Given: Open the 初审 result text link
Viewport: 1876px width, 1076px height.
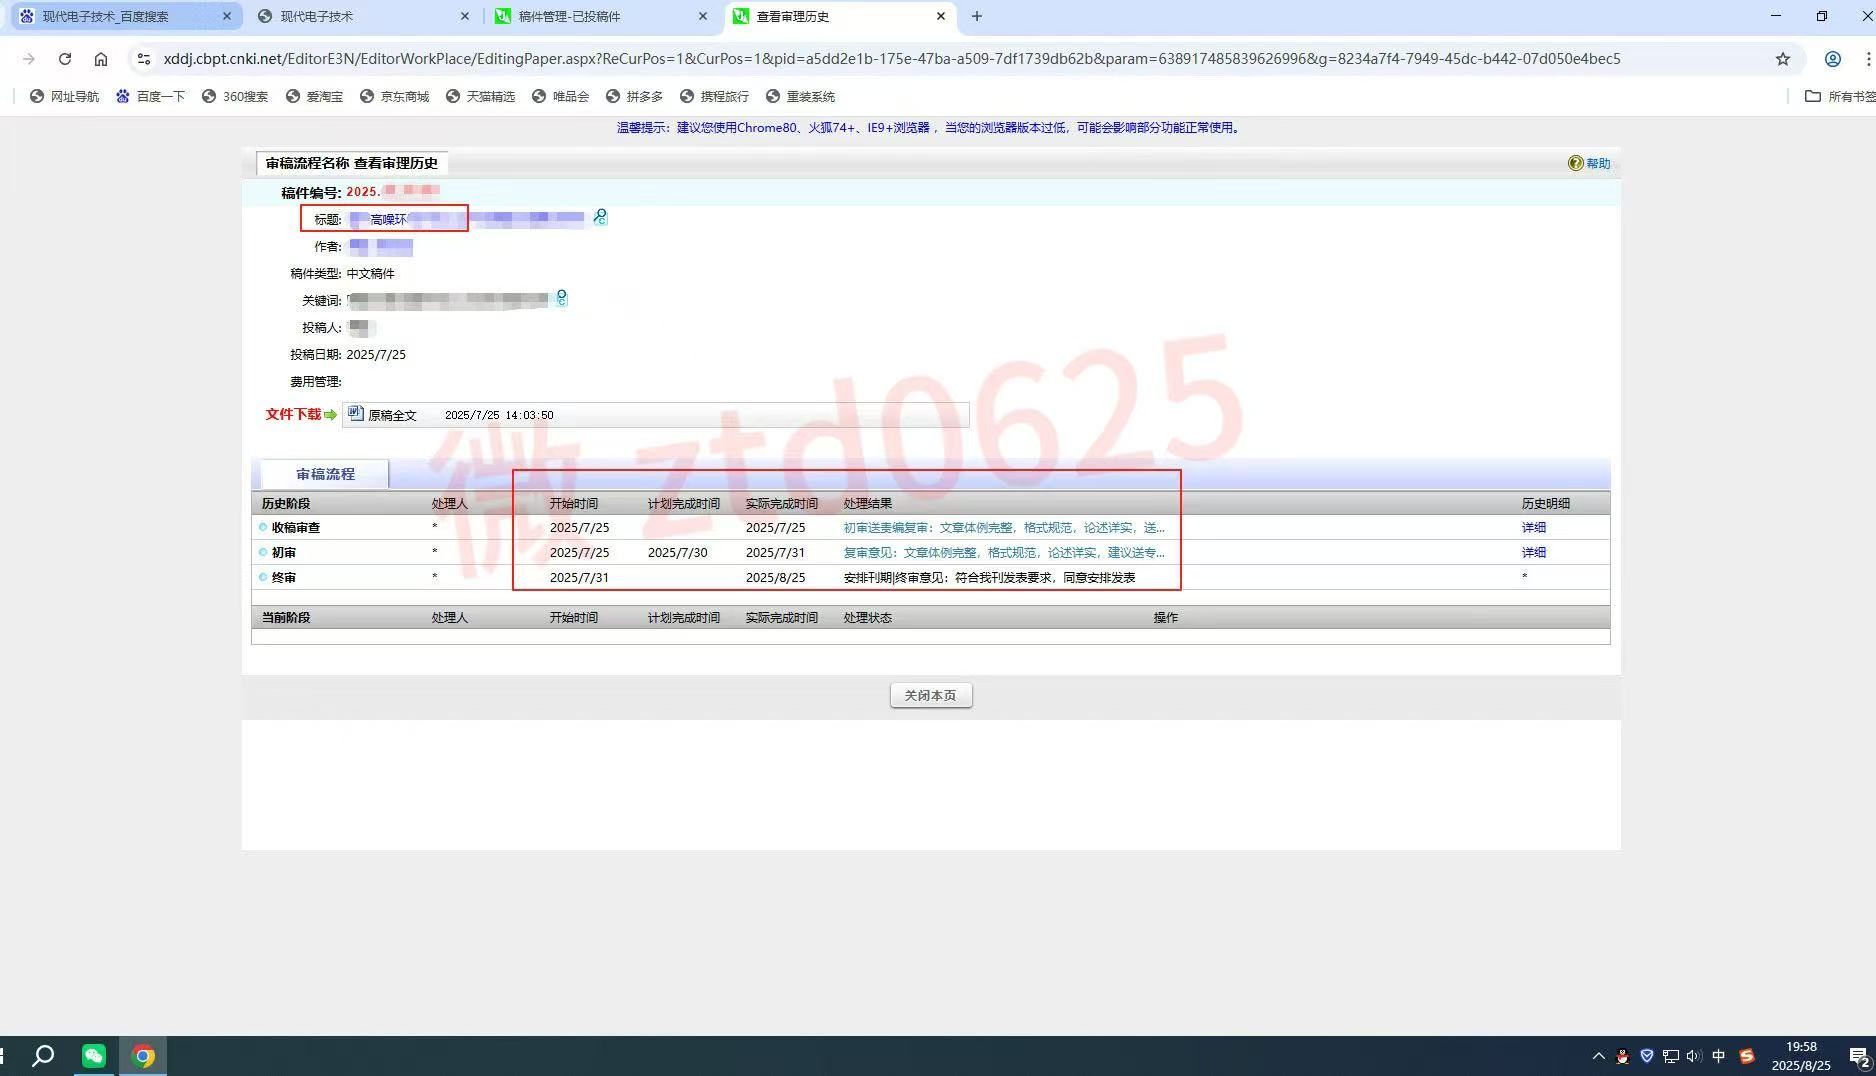Looking at the screenshot, I should pyautogui.click(x=1003, y=552).
